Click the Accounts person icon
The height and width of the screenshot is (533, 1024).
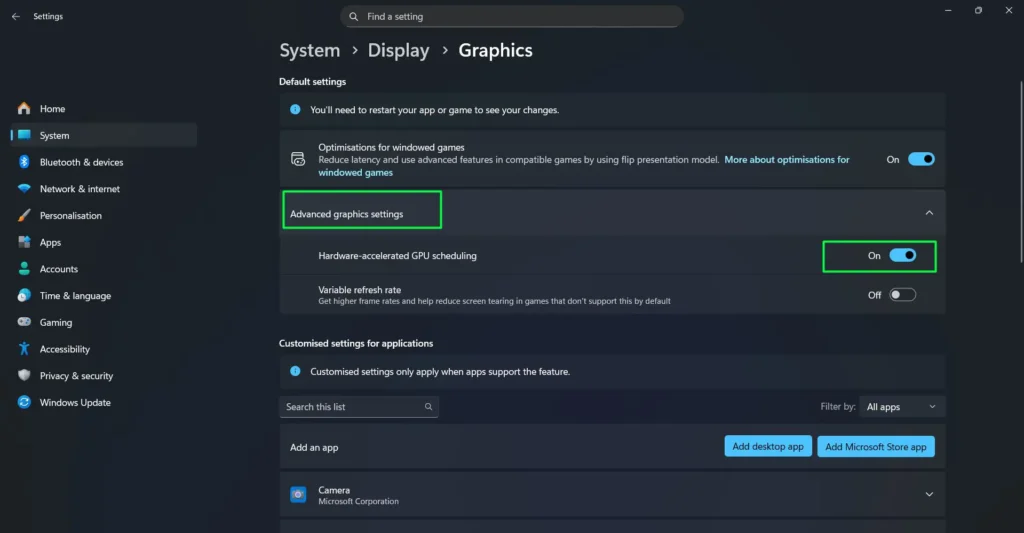[24, 268]
